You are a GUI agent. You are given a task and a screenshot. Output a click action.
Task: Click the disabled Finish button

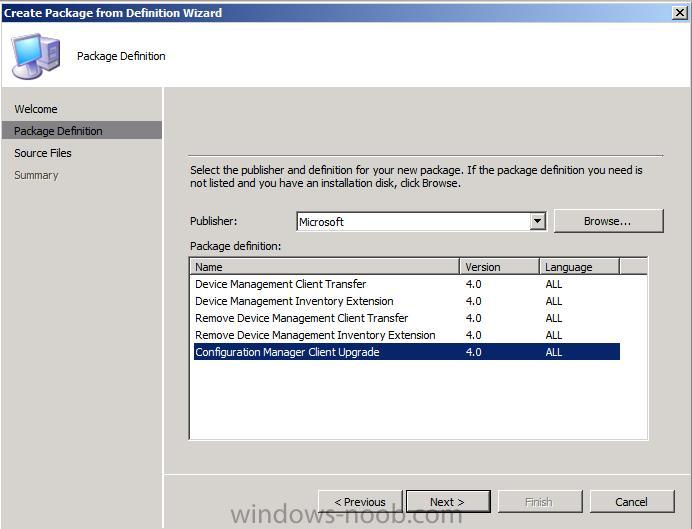(540, 502)
